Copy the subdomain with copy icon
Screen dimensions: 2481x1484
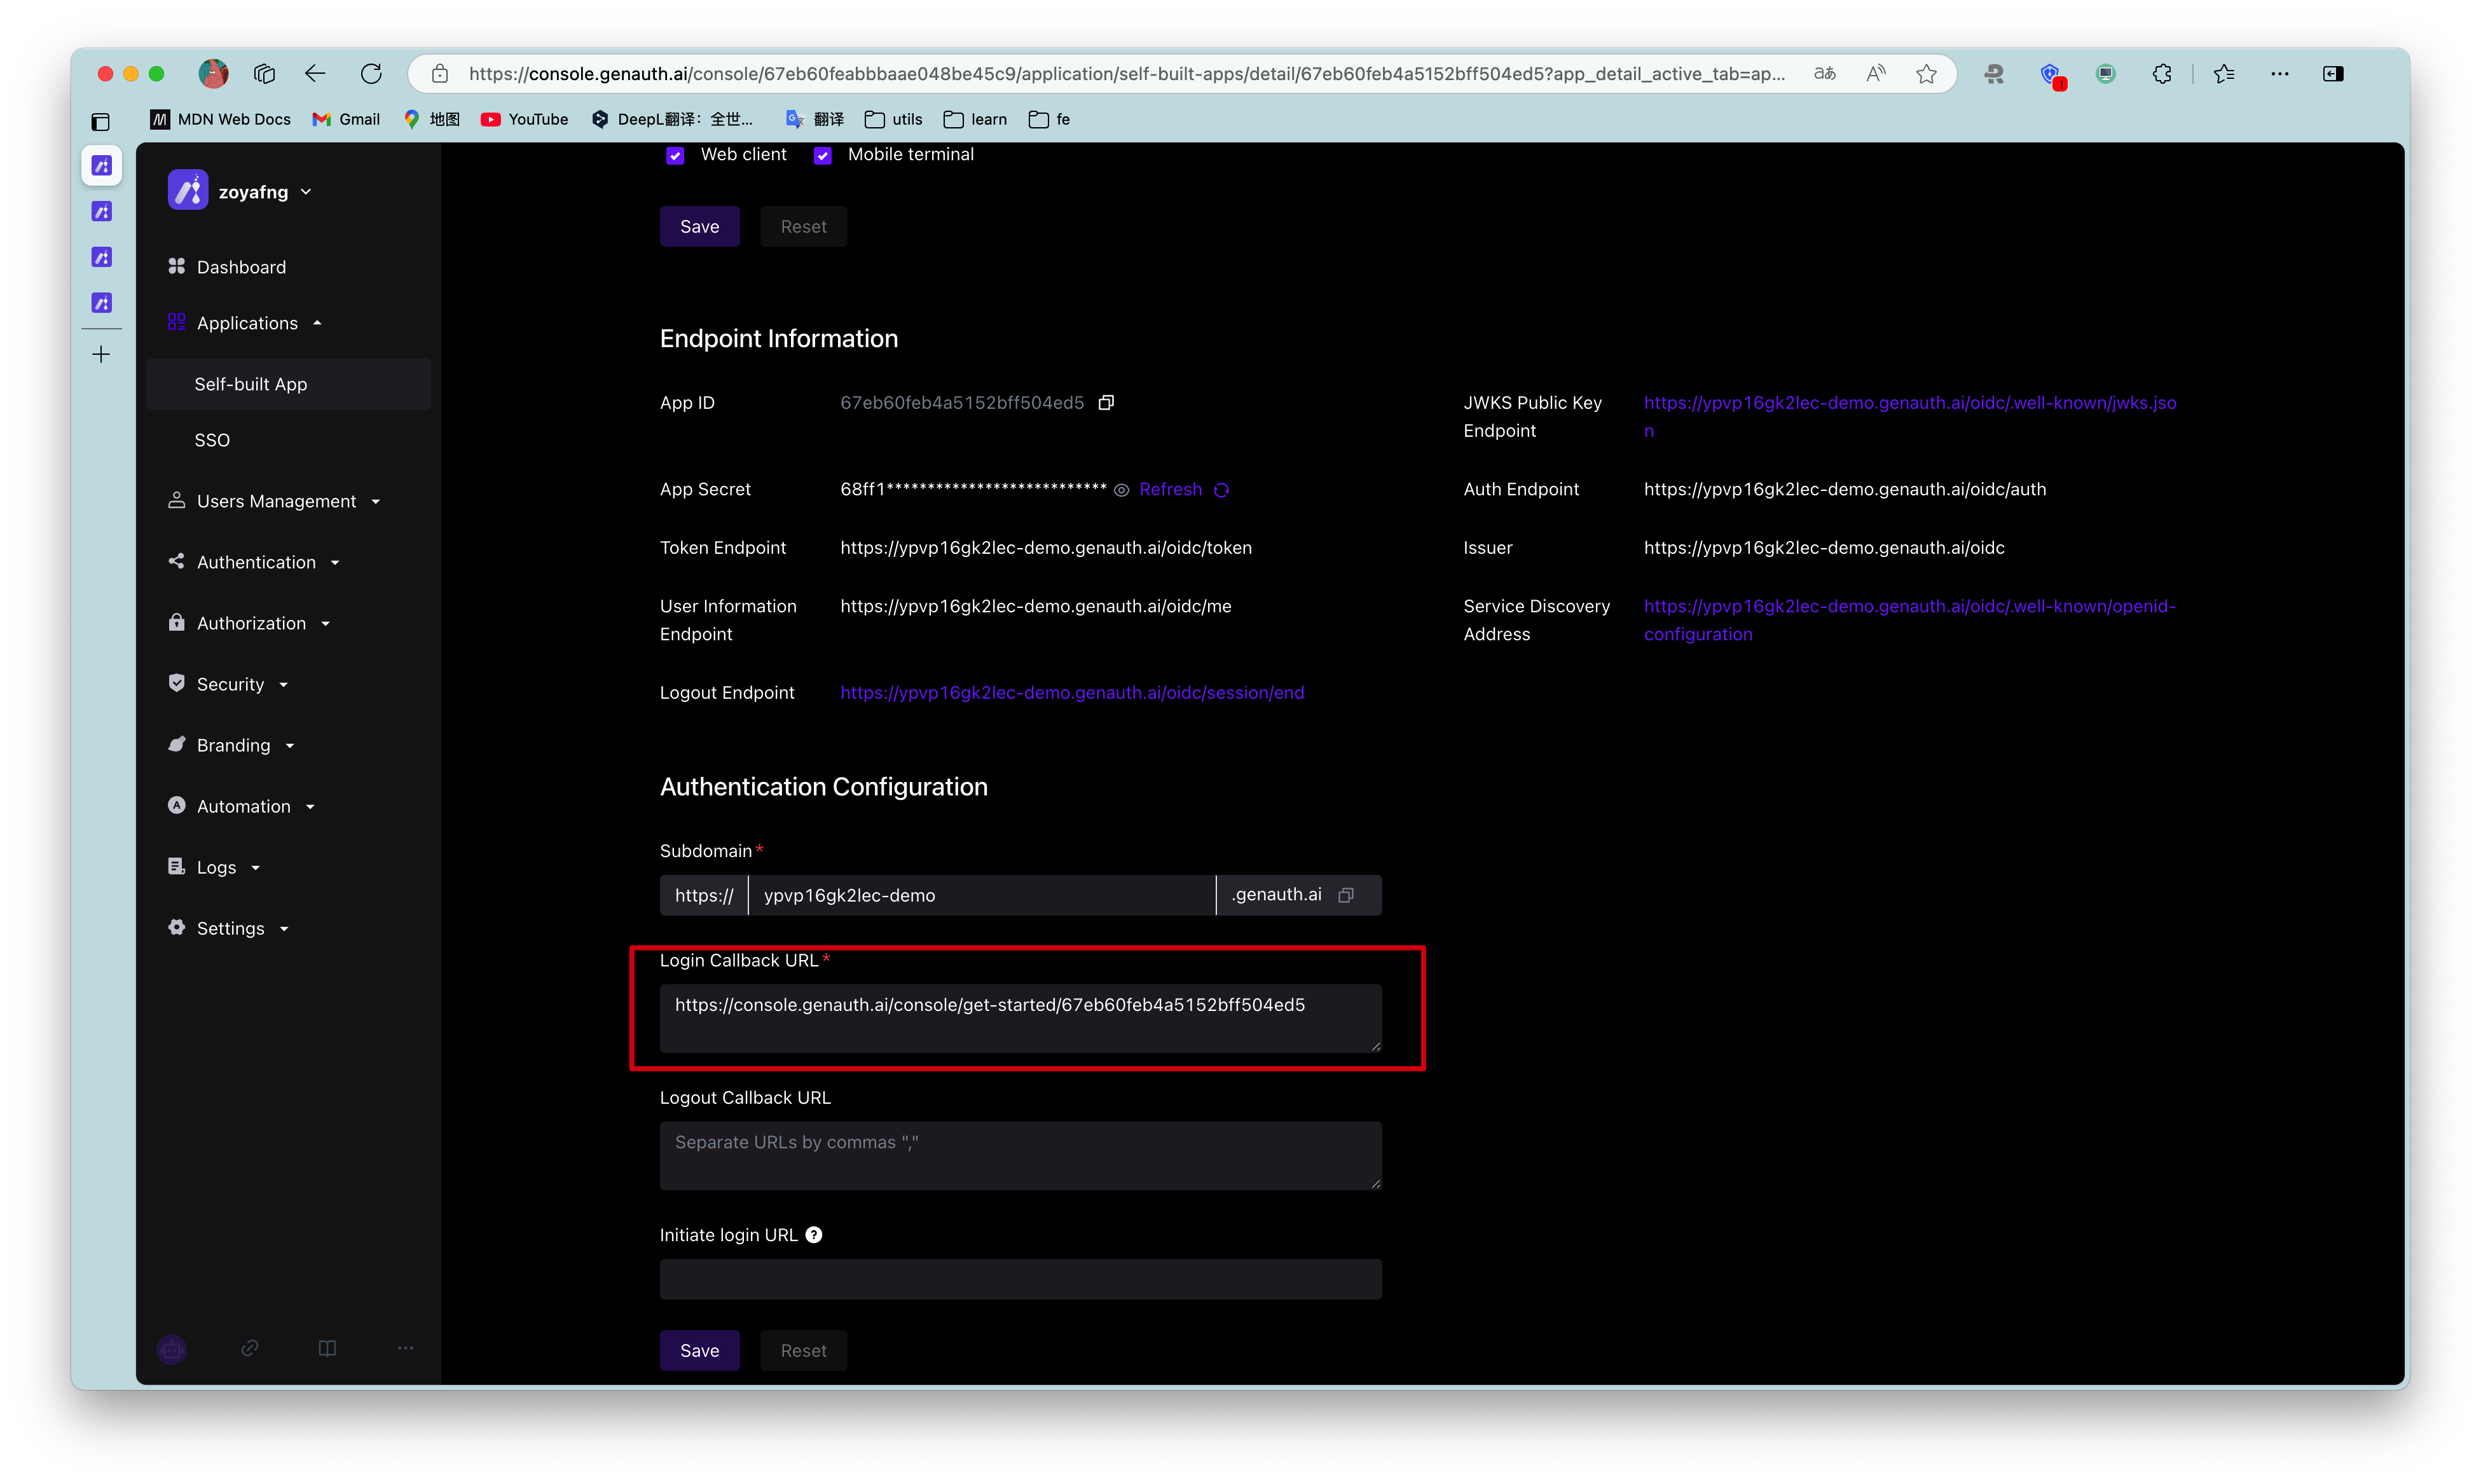1346,895
